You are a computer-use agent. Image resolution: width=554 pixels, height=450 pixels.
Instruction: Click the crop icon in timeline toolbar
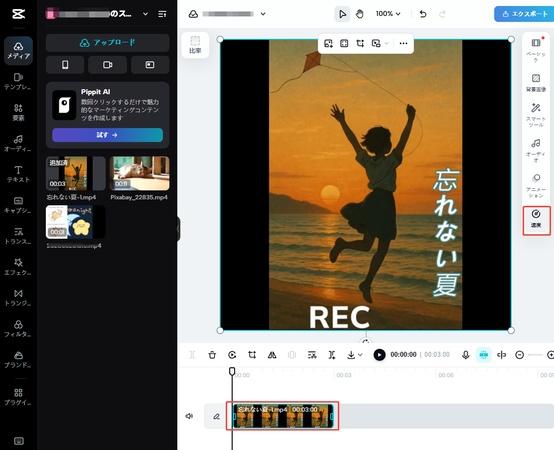(x=252, y=355)
